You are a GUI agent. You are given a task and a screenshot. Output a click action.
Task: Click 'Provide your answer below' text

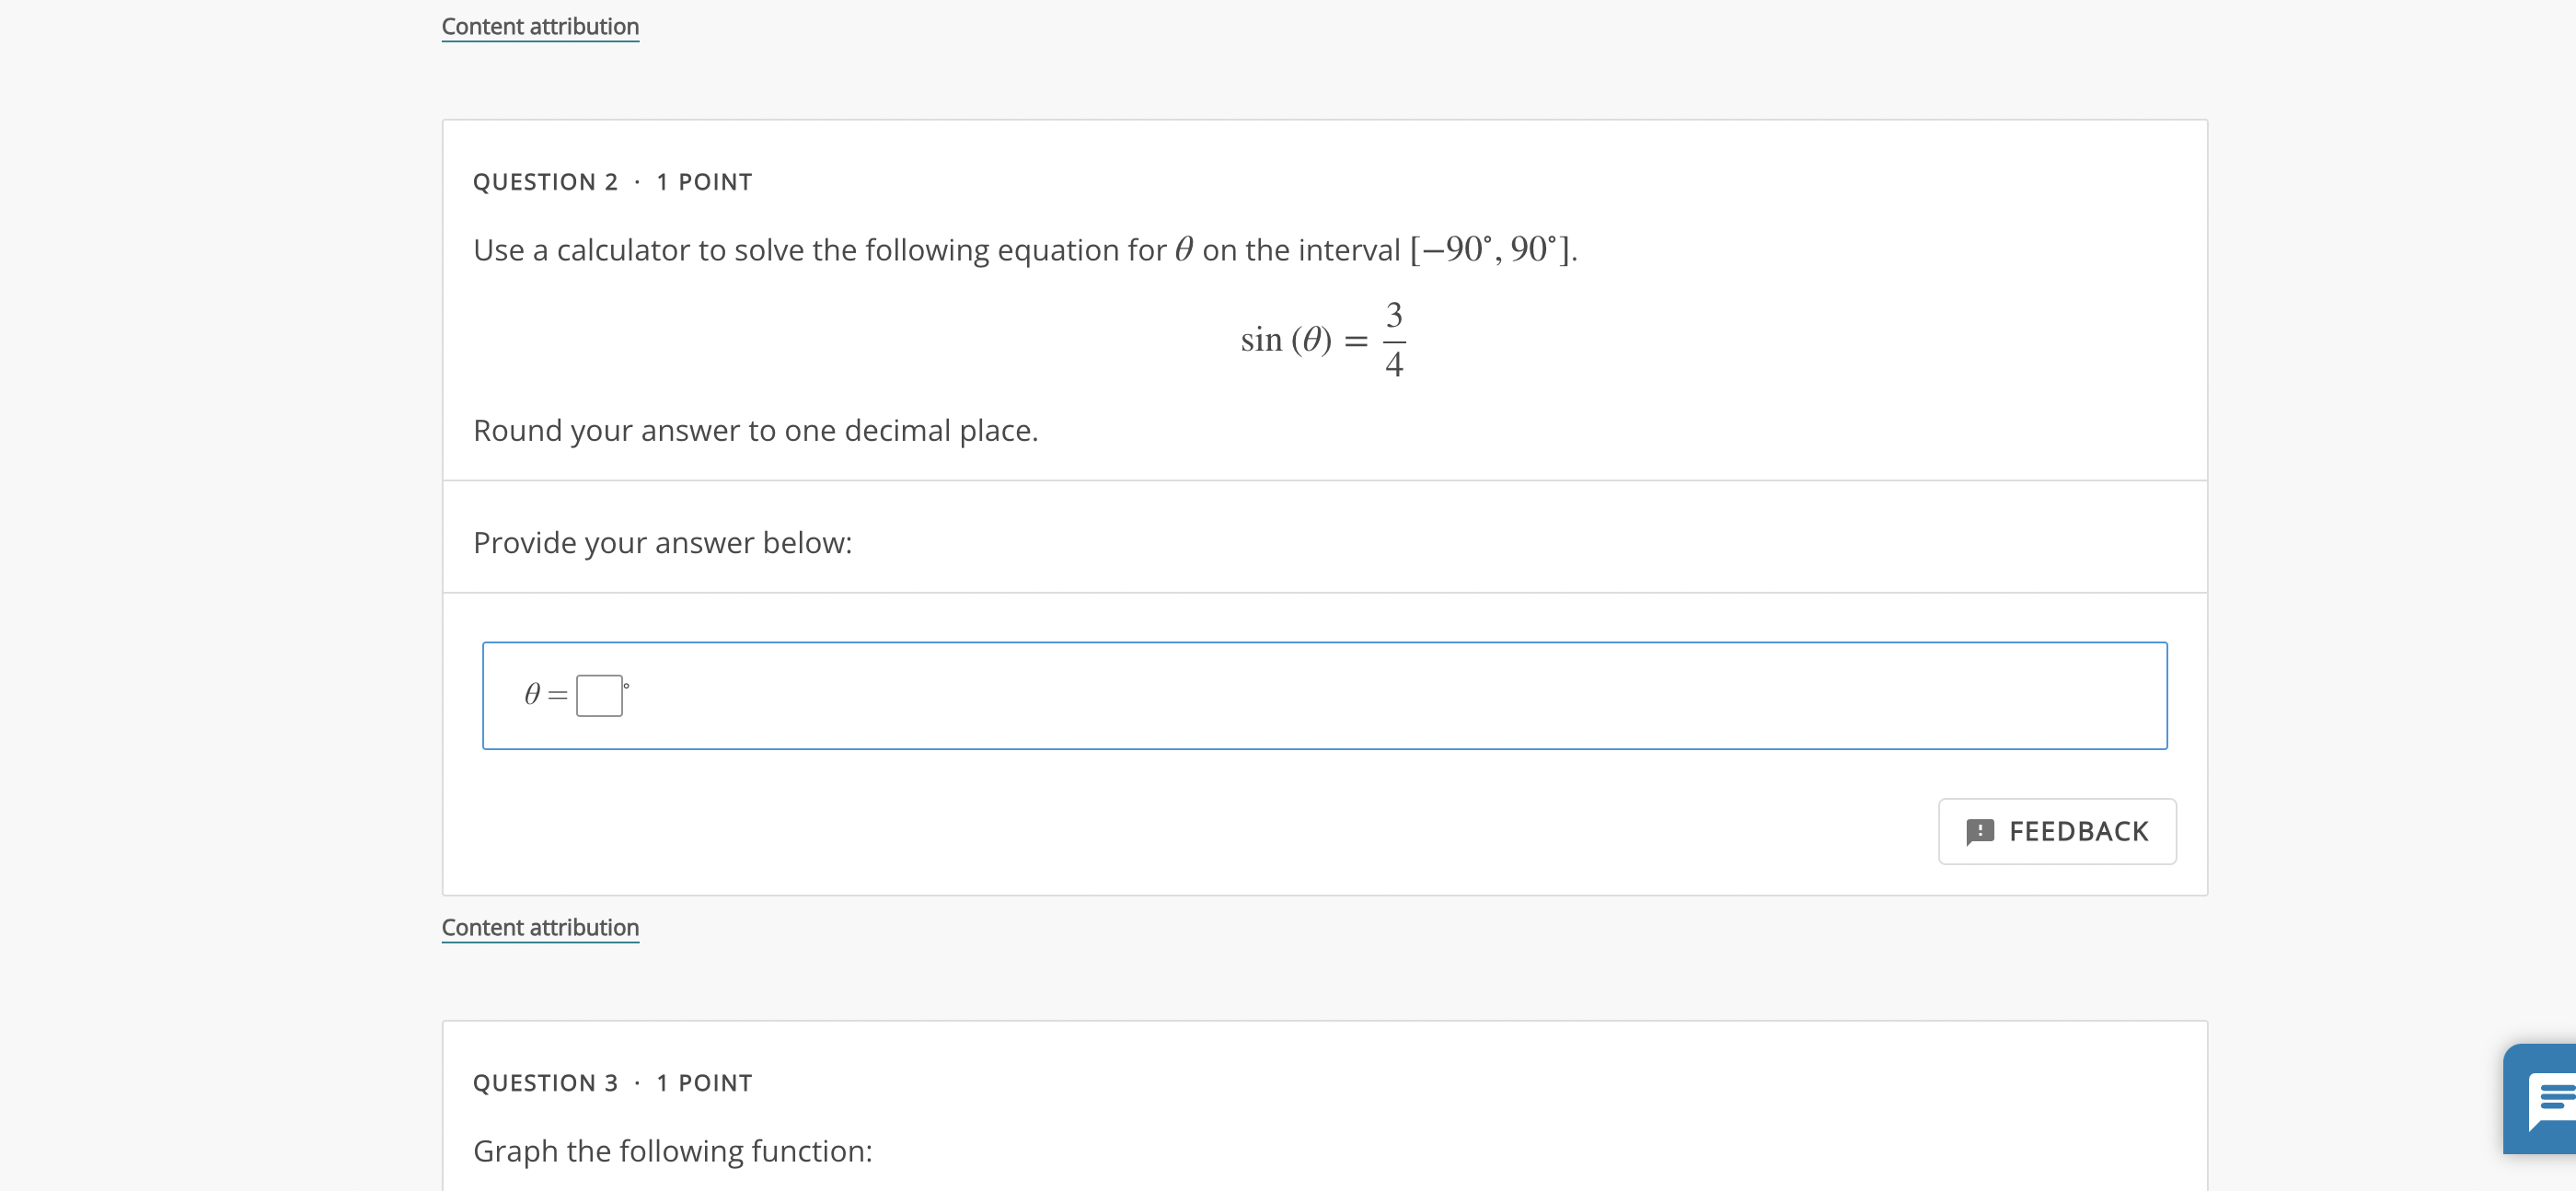click(662, 541)
